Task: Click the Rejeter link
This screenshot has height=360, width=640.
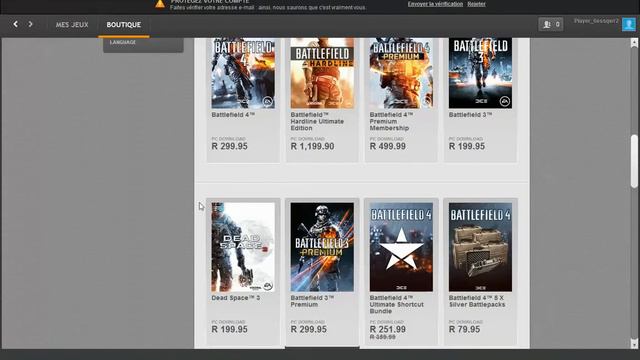Action: (476, 4)
